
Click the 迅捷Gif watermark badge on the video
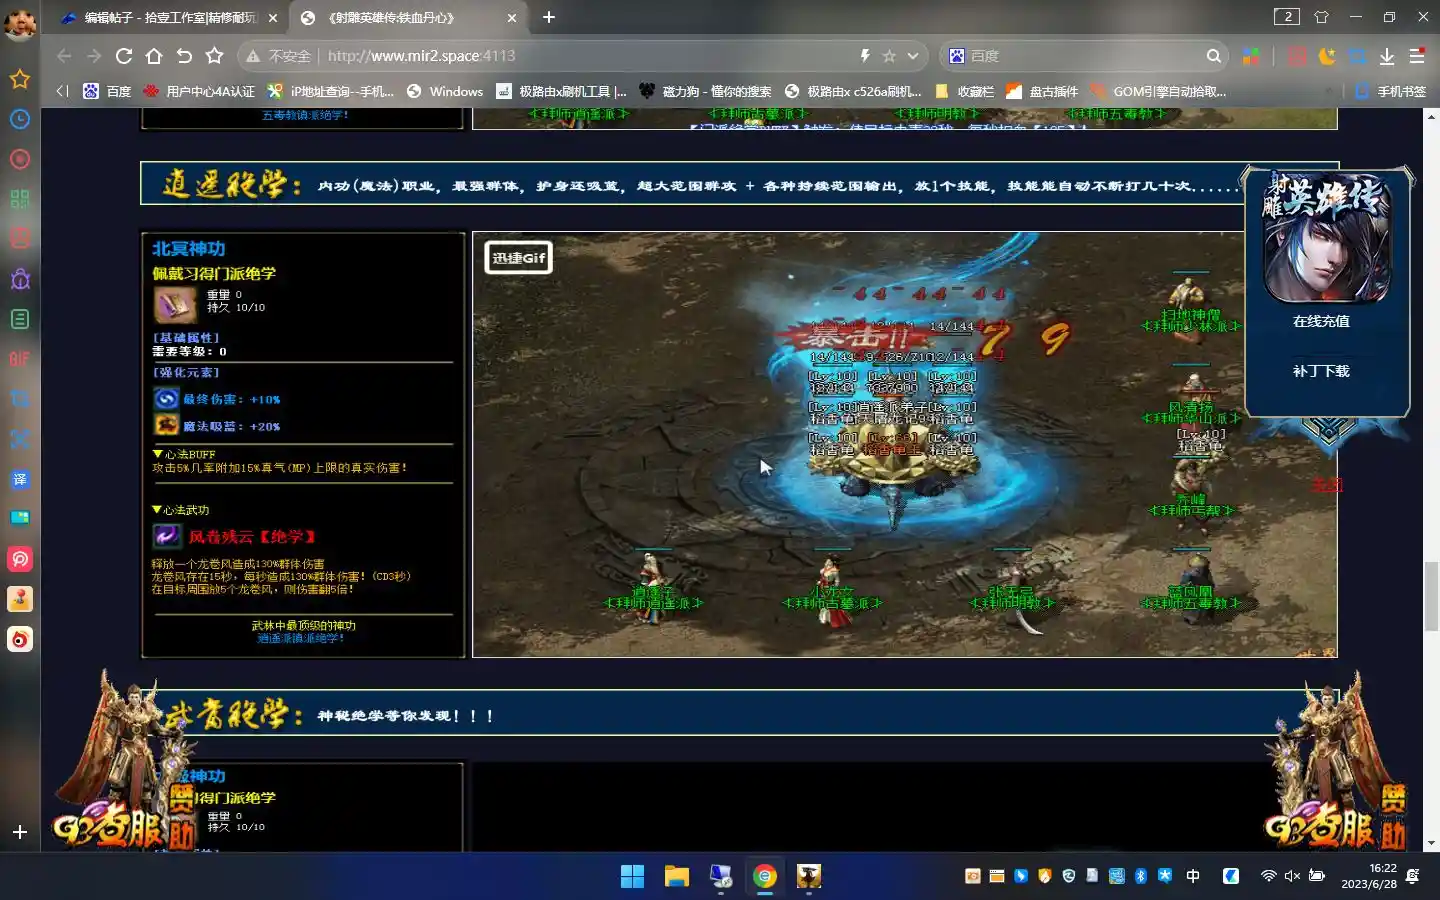point(519,257)
